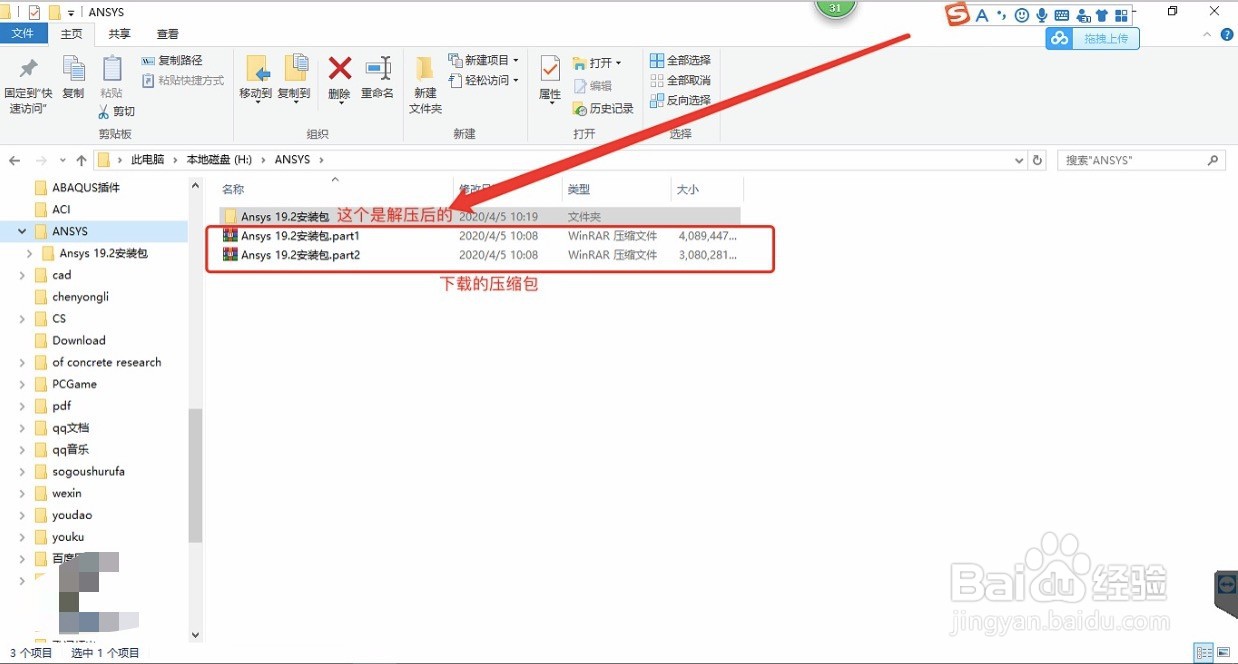This screenshot has width=1238, height=664.
Task: Click the 粘贴 (Paste) ribbon button
Action: point(111,77)
